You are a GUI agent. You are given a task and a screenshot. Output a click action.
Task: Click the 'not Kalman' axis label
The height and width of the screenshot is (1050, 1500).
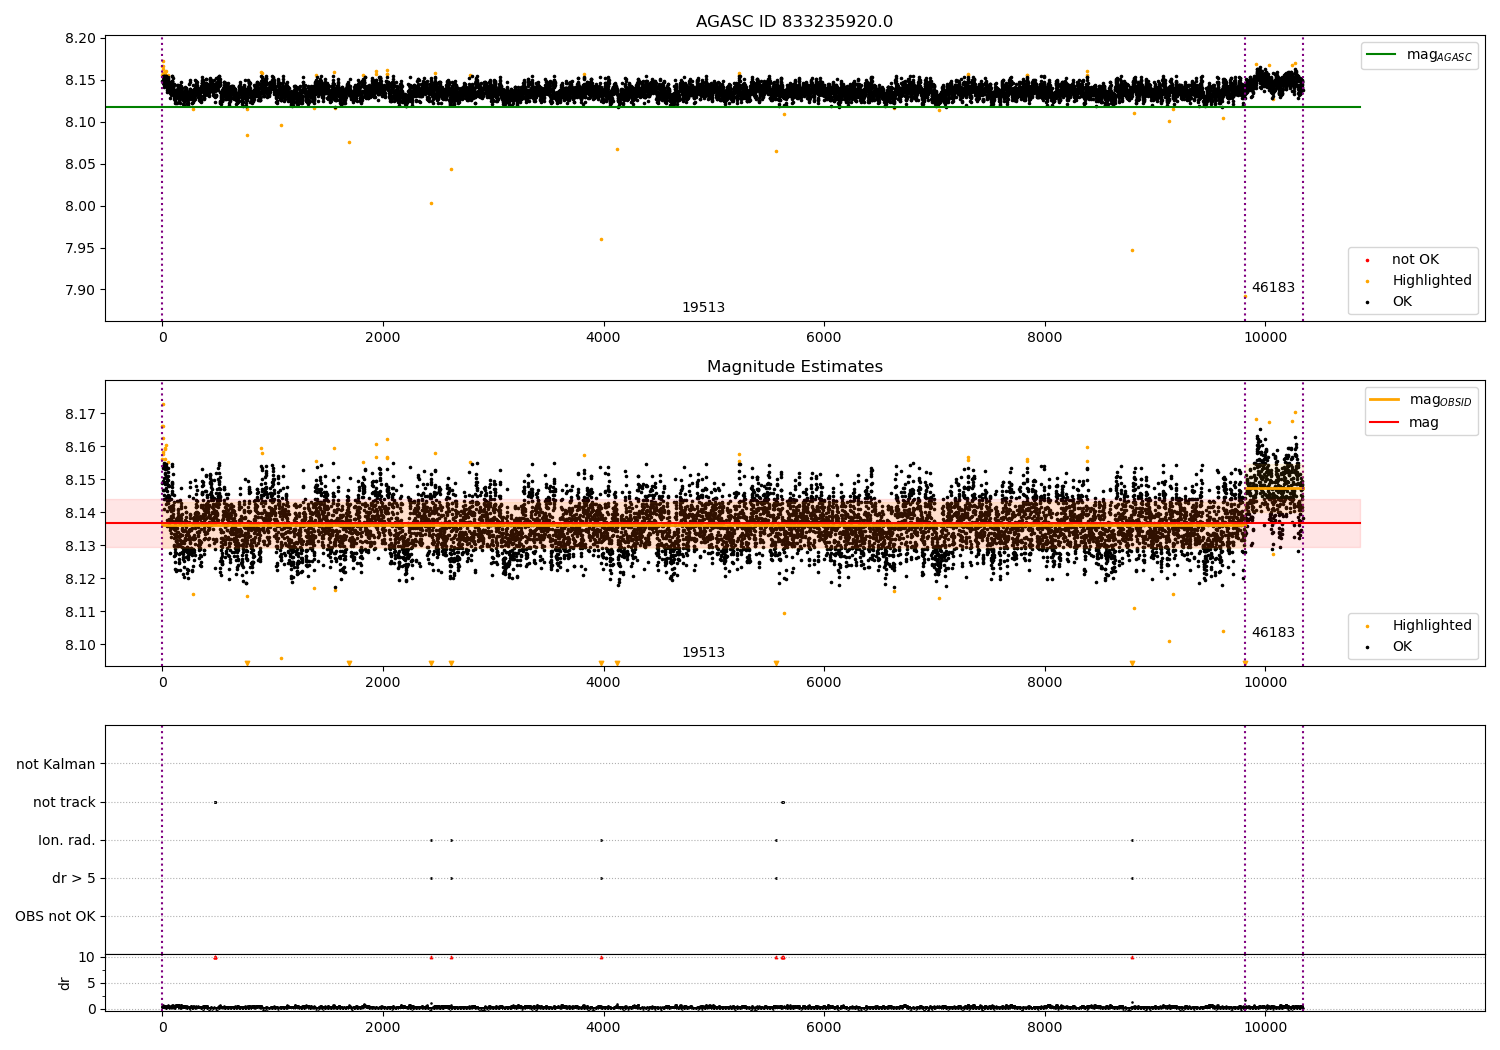coord(56,764)
